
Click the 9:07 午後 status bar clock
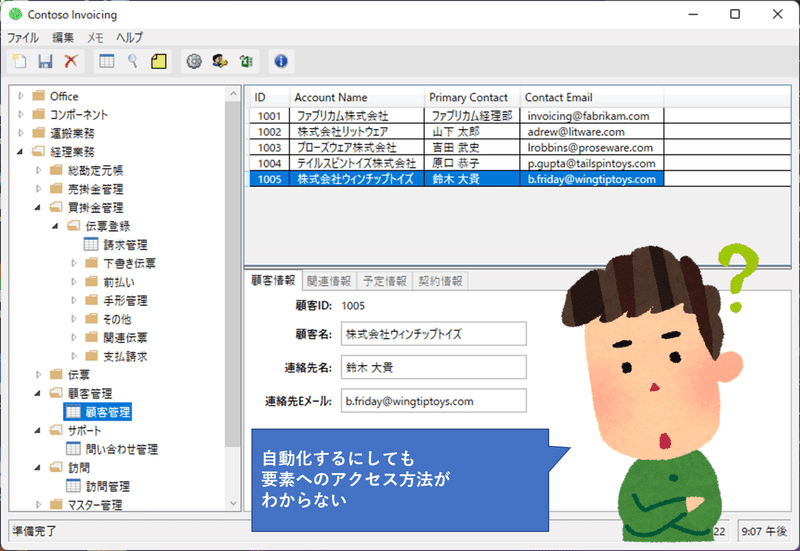tap(764, 532)
